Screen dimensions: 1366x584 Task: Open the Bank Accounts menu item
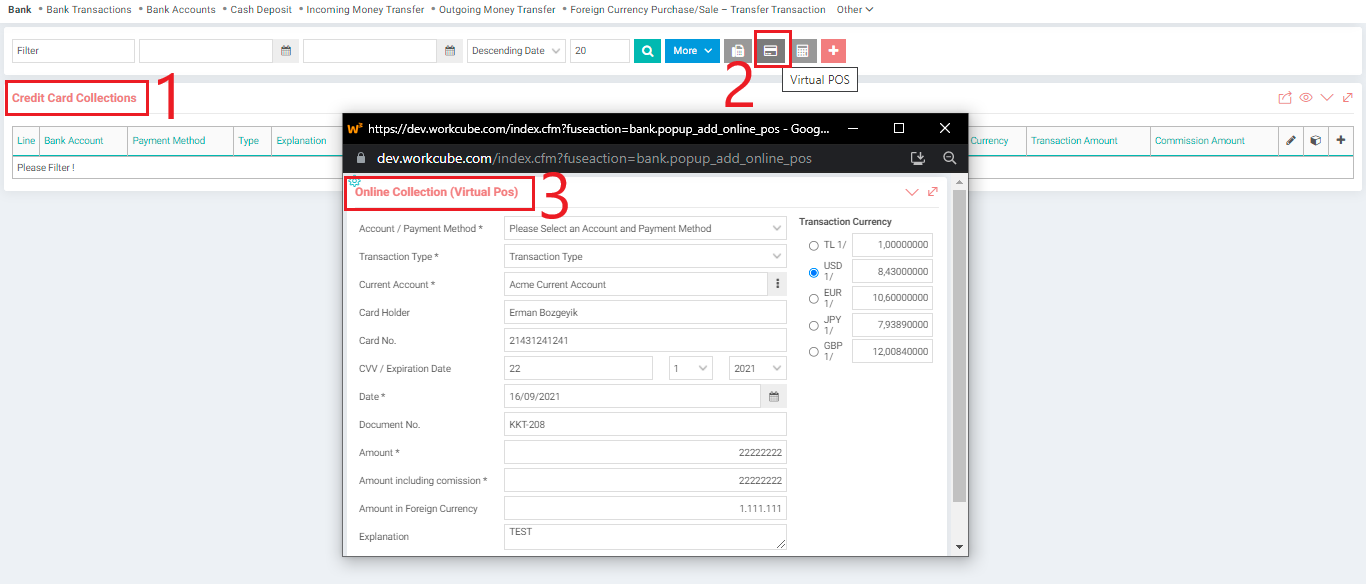[181, 10]
